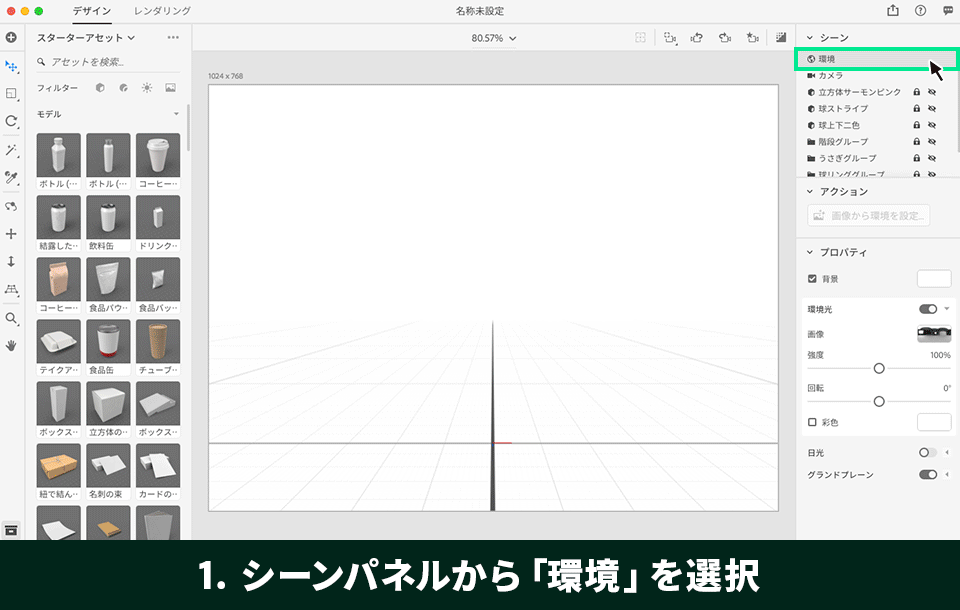
Task: Select the Sampler eyedropper tool
Action: click(11, 178)
